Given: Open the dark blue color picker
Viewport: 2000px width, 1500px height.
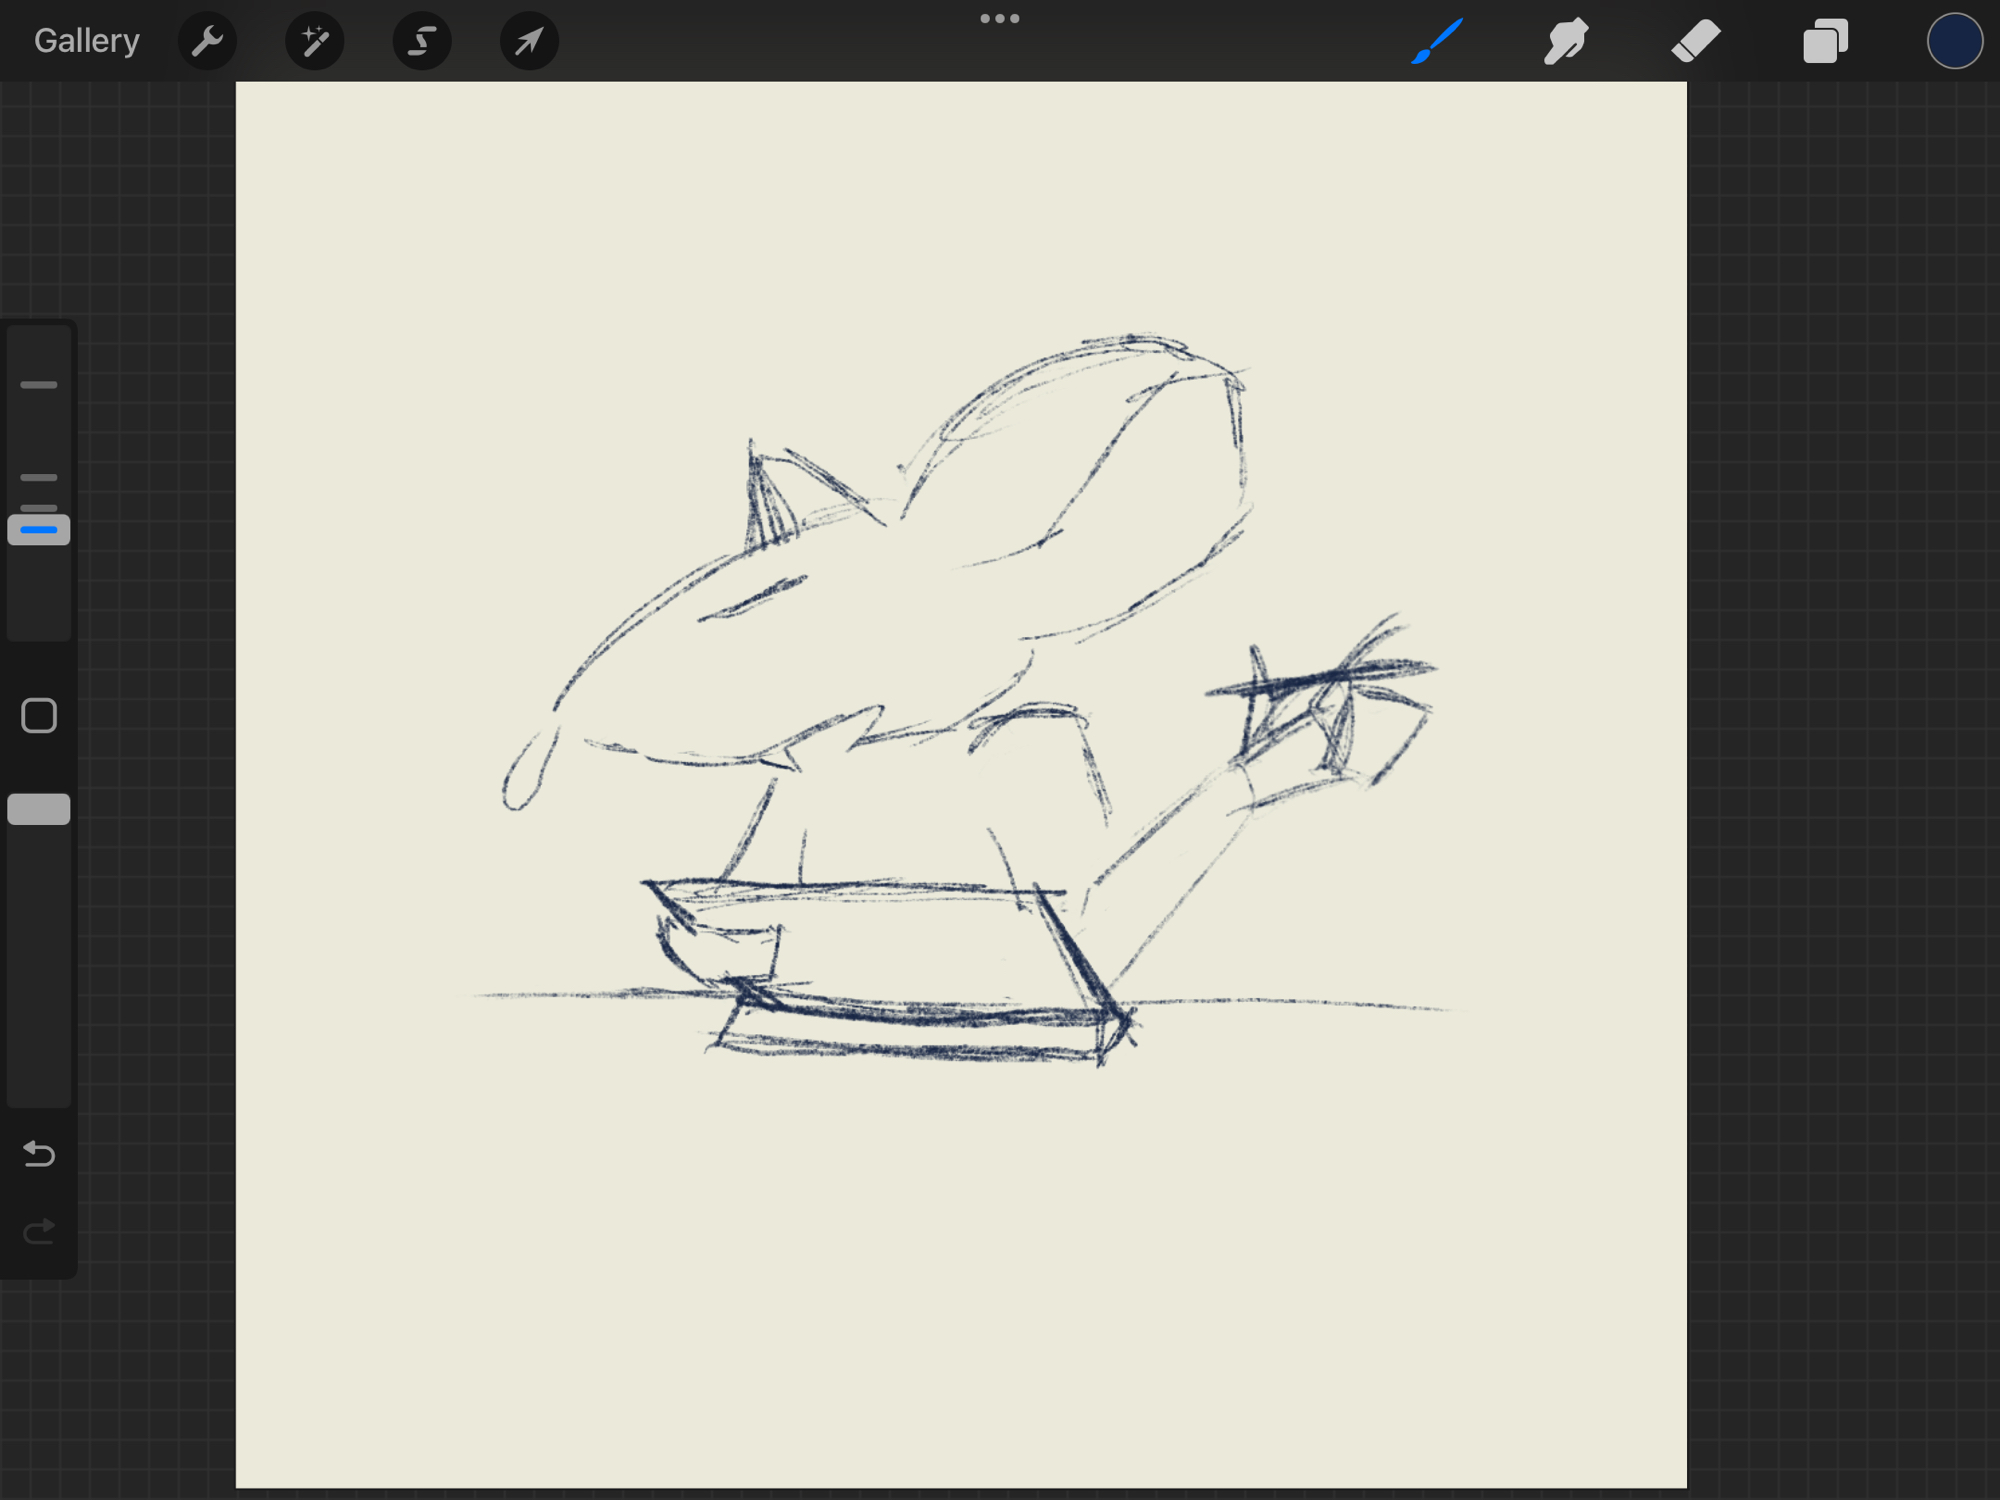Looking at the screenshot, I should [1954, 41].
